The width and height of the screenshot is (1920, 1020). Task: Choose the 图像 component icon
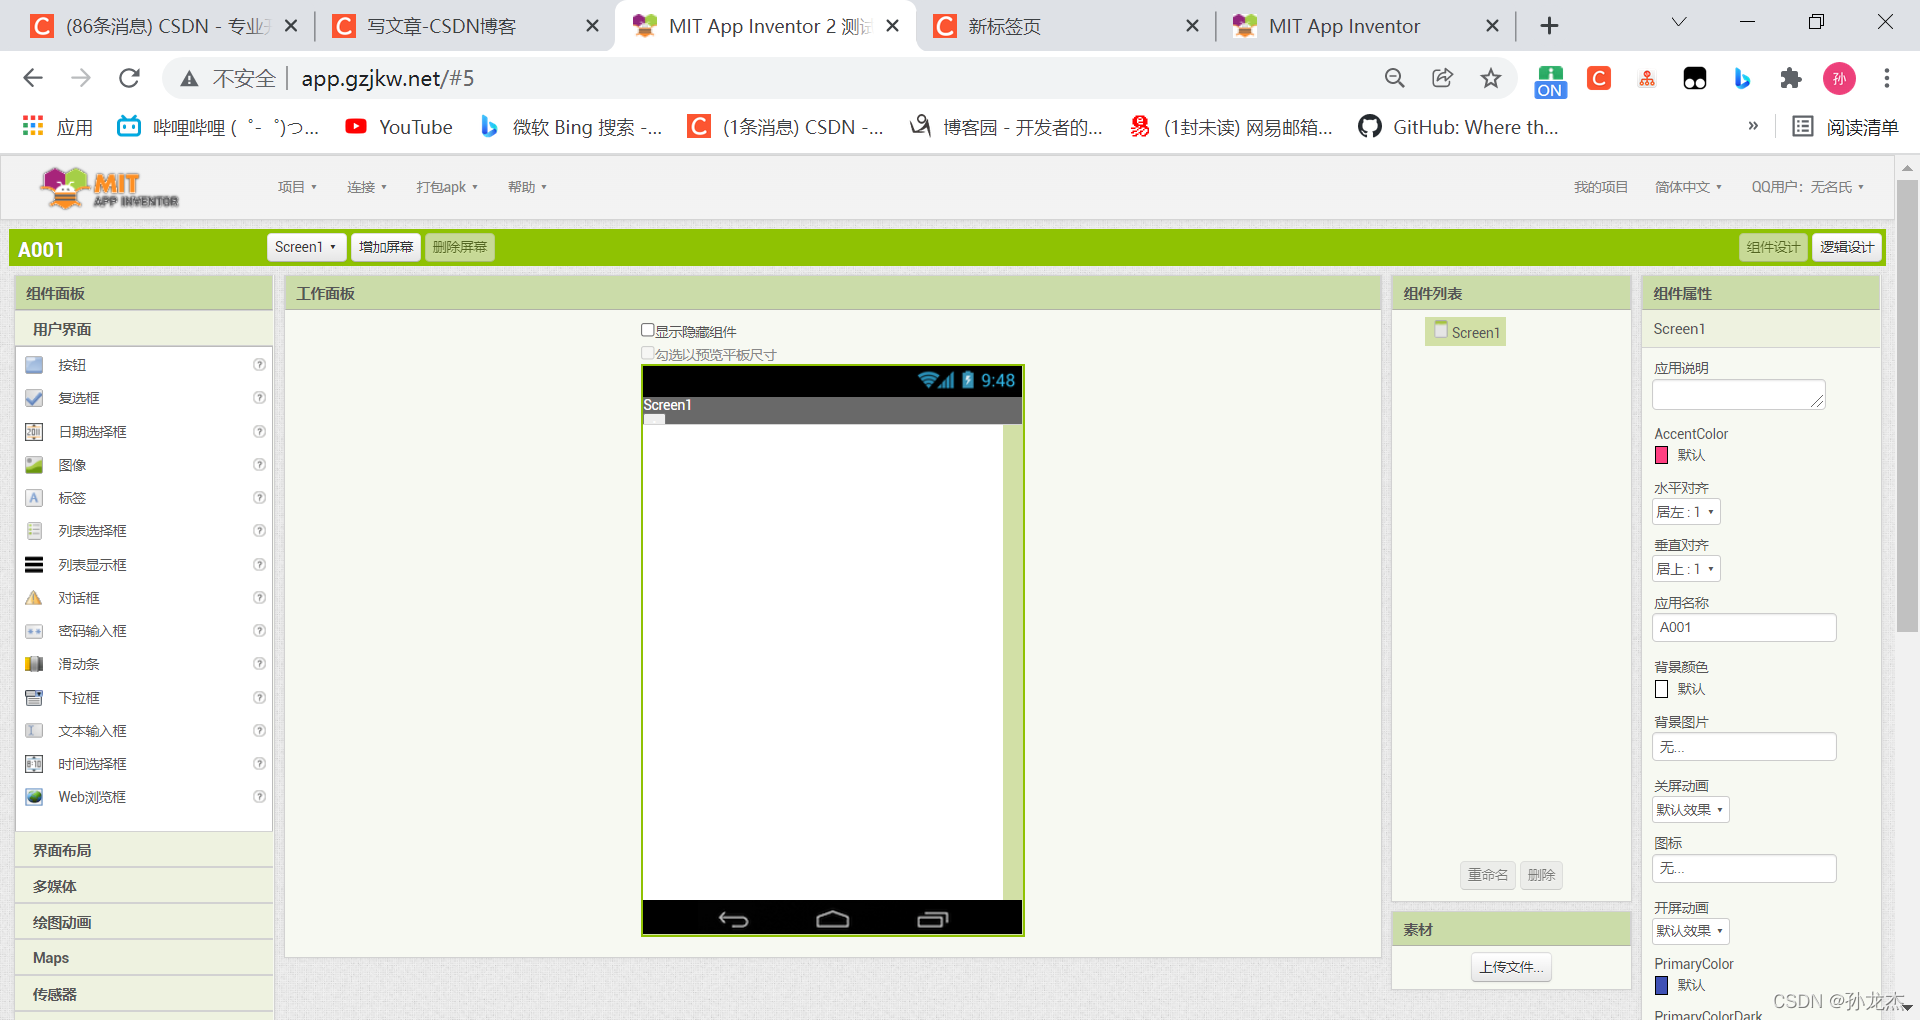pos(34,465)
